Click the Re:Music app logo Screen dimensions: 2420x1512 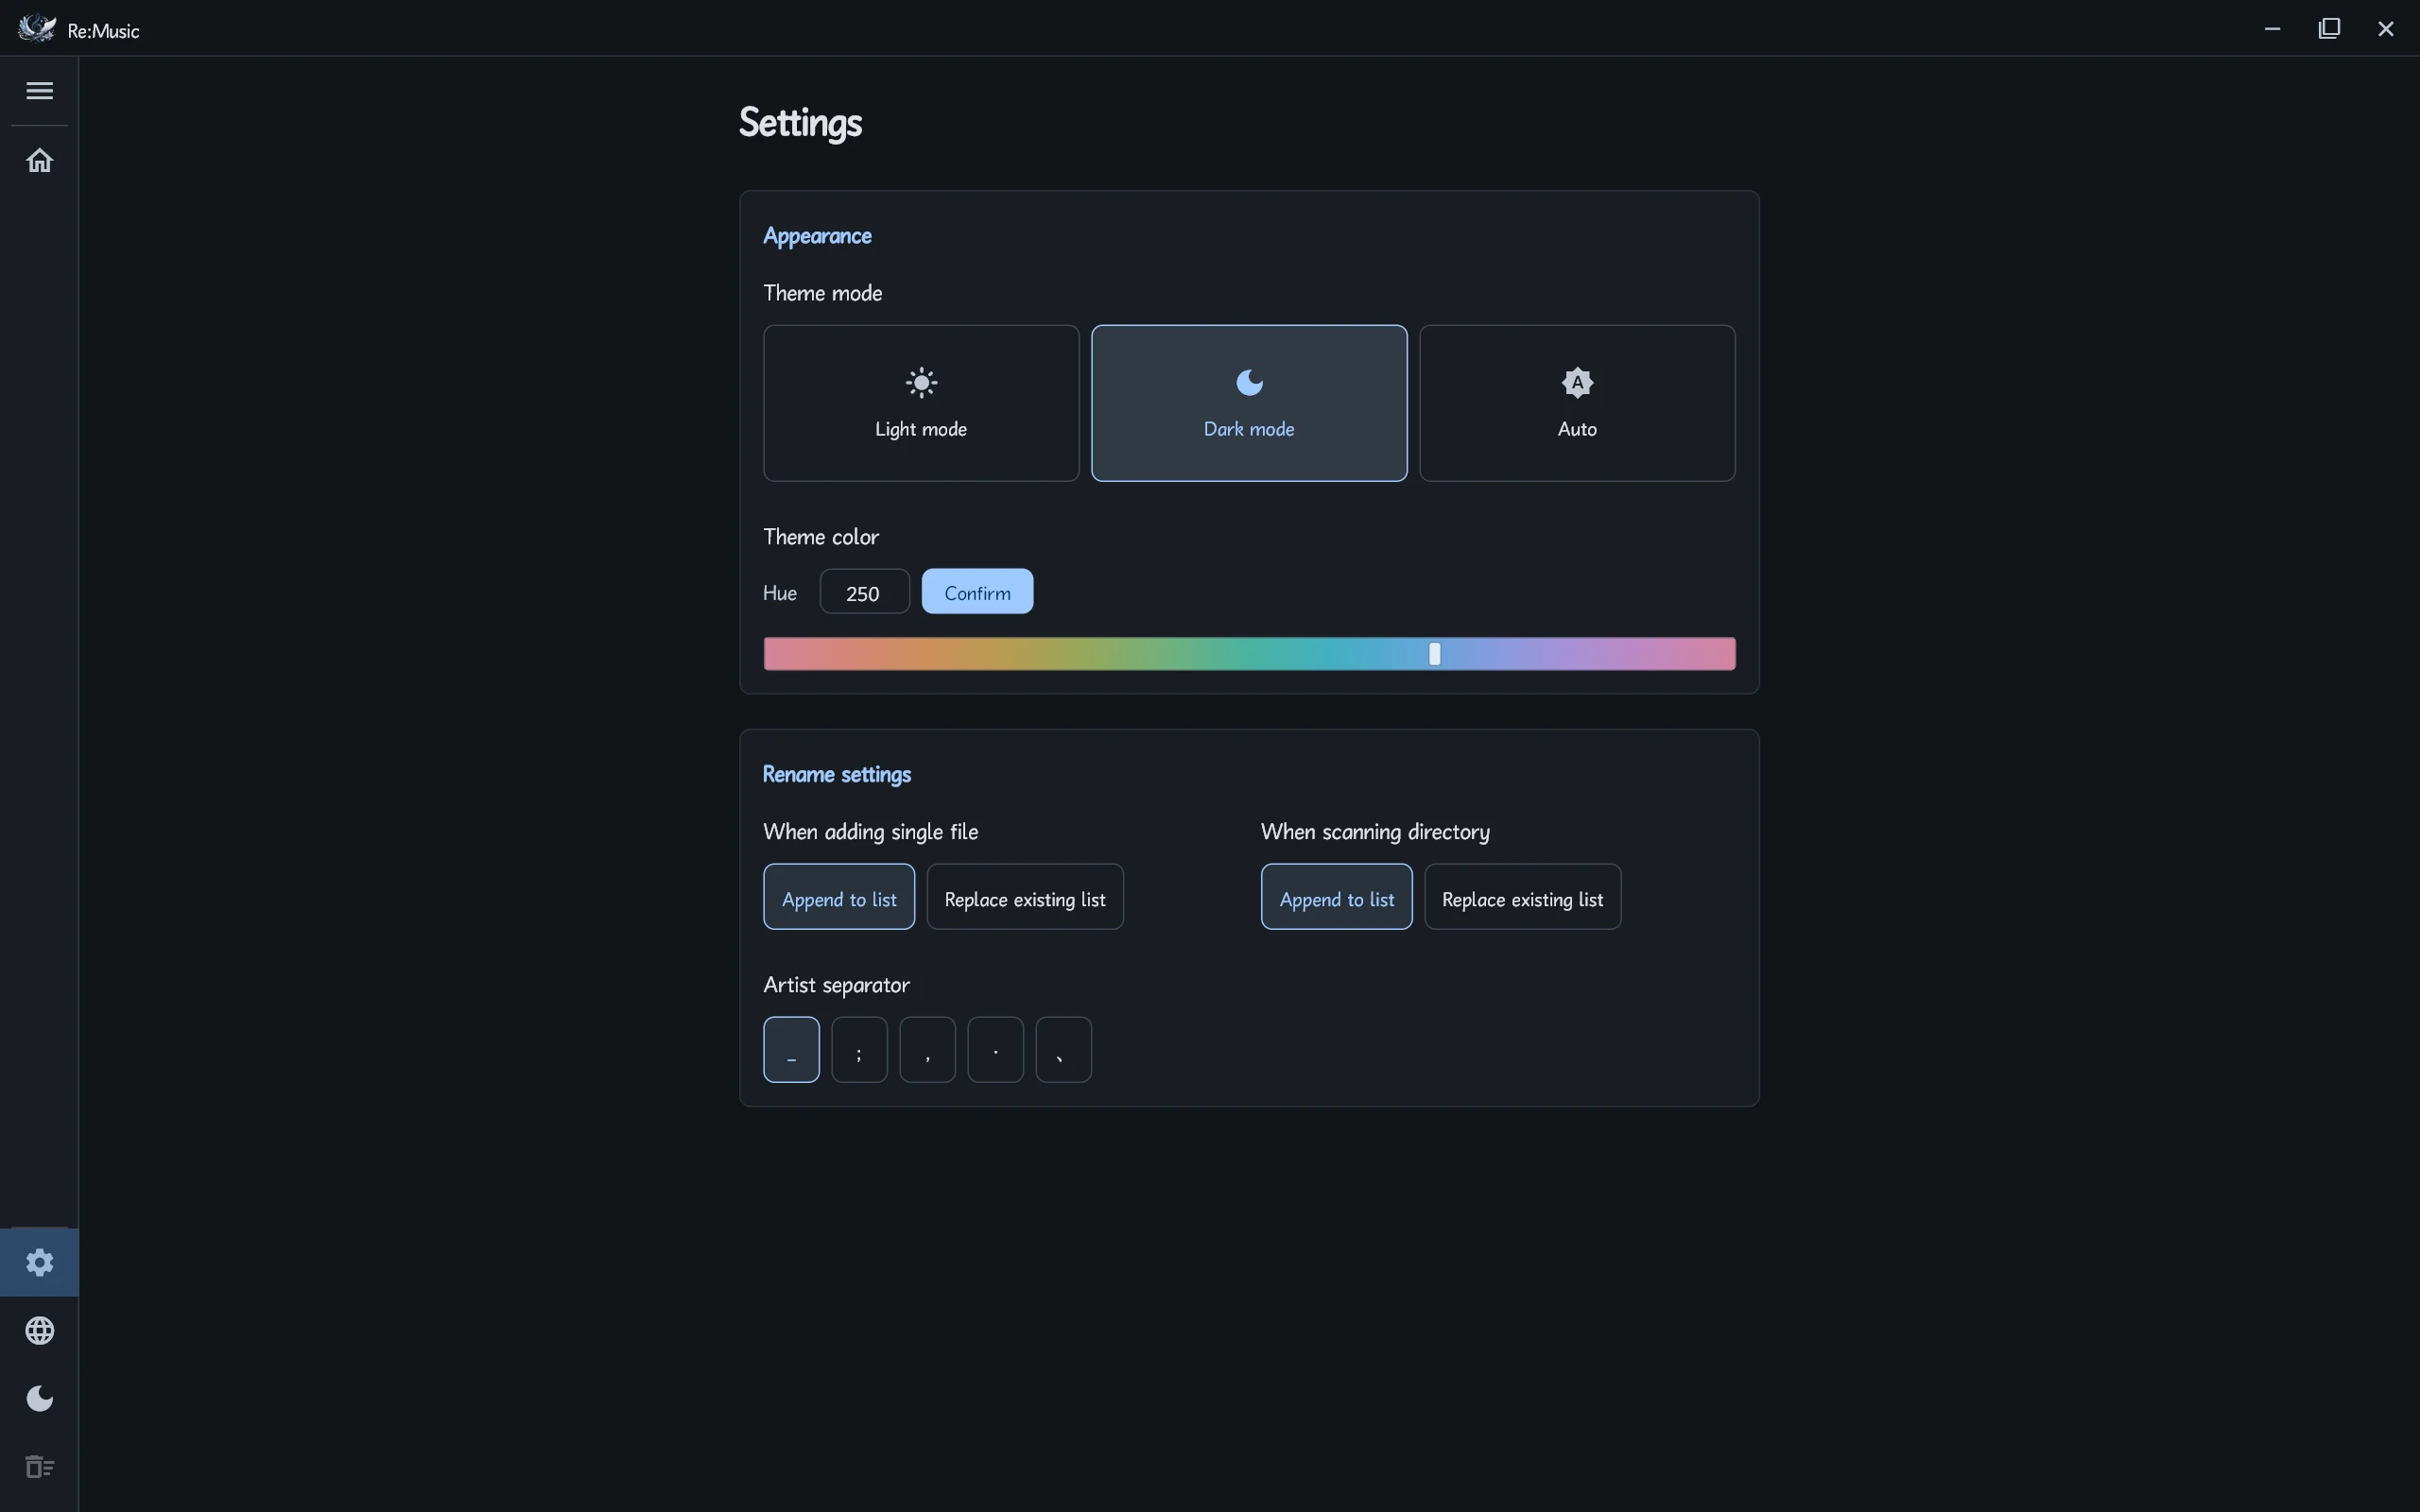tap(37, 29)
